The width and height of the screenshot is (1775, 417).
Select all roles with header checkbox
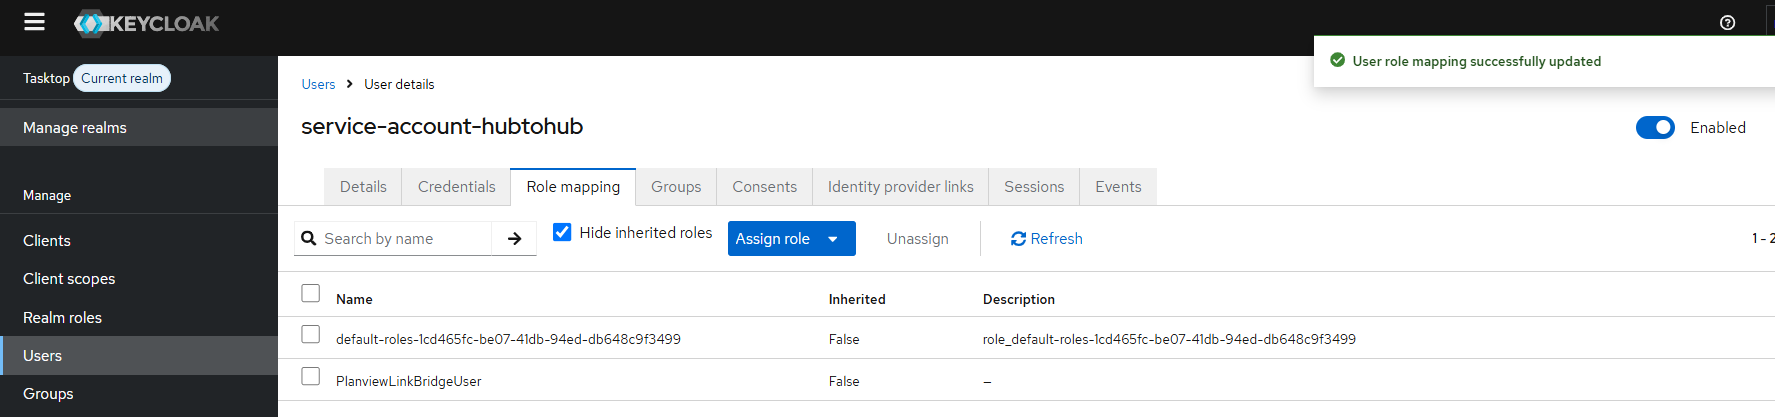tap(311, 293)
